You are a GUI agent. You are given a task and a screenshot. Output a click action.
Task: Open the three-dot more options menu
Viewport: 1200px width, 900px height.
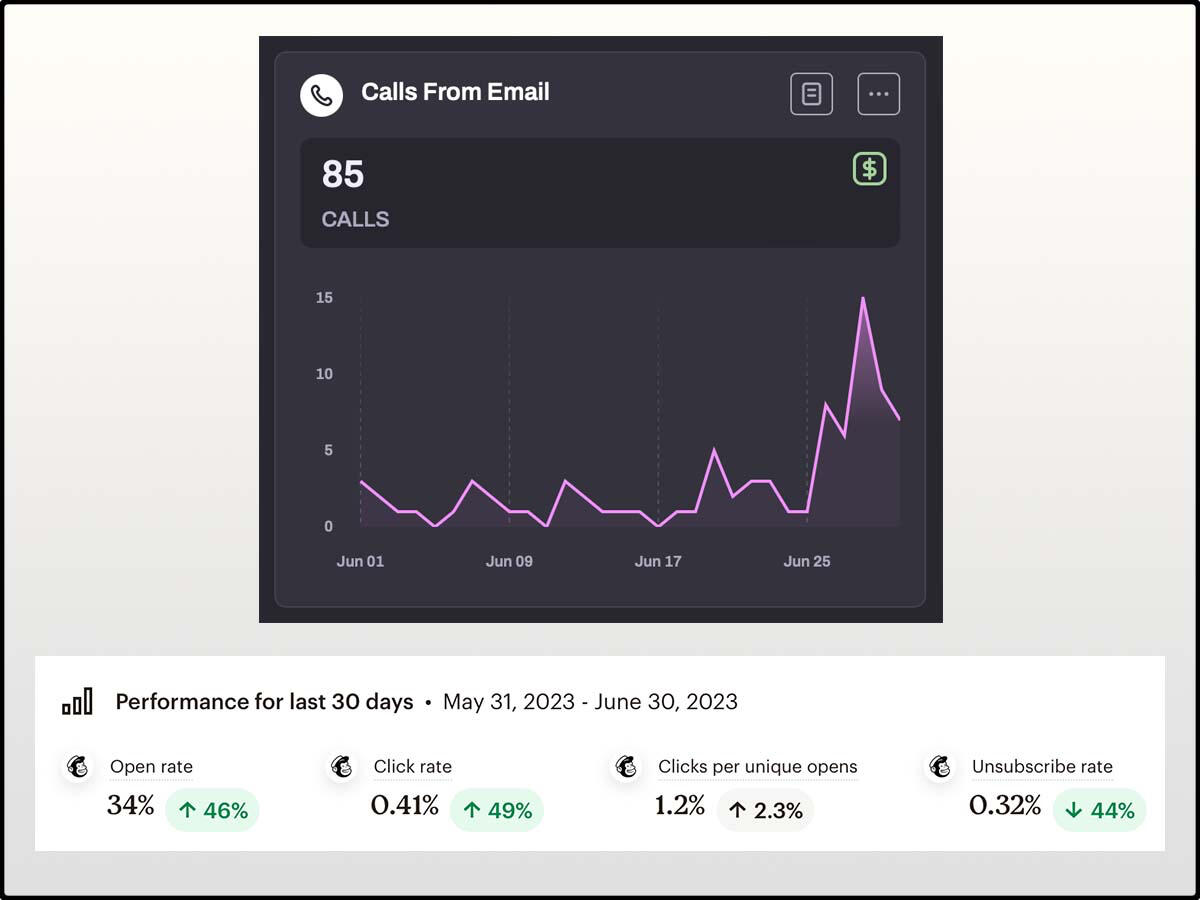coord(878,94)
